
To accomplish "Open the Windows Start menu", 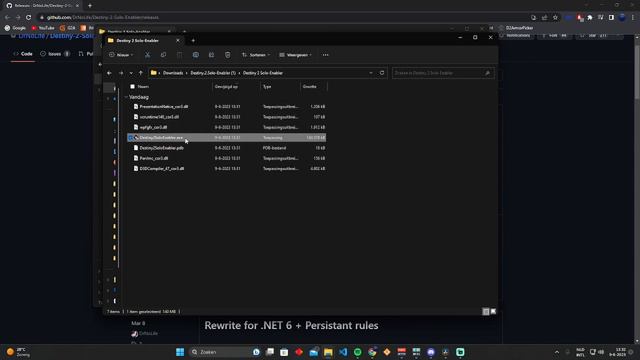I will coord(180,352).
